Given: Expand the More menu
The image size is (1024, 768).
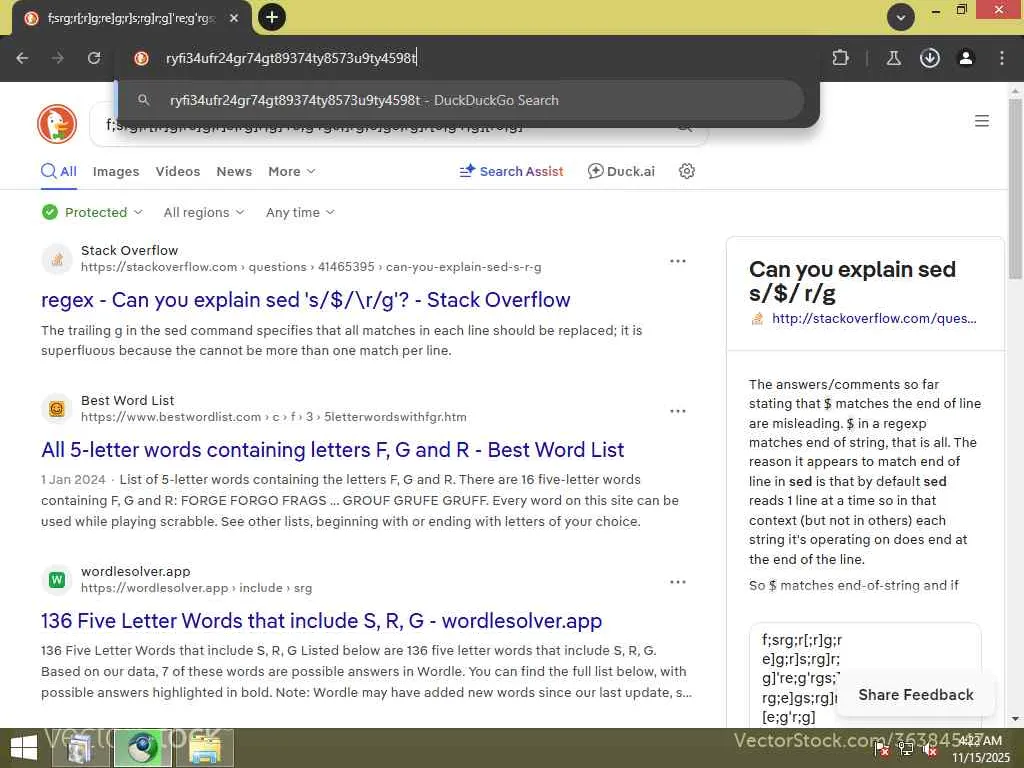Looking at the screenshot, I should click(292, 172).
